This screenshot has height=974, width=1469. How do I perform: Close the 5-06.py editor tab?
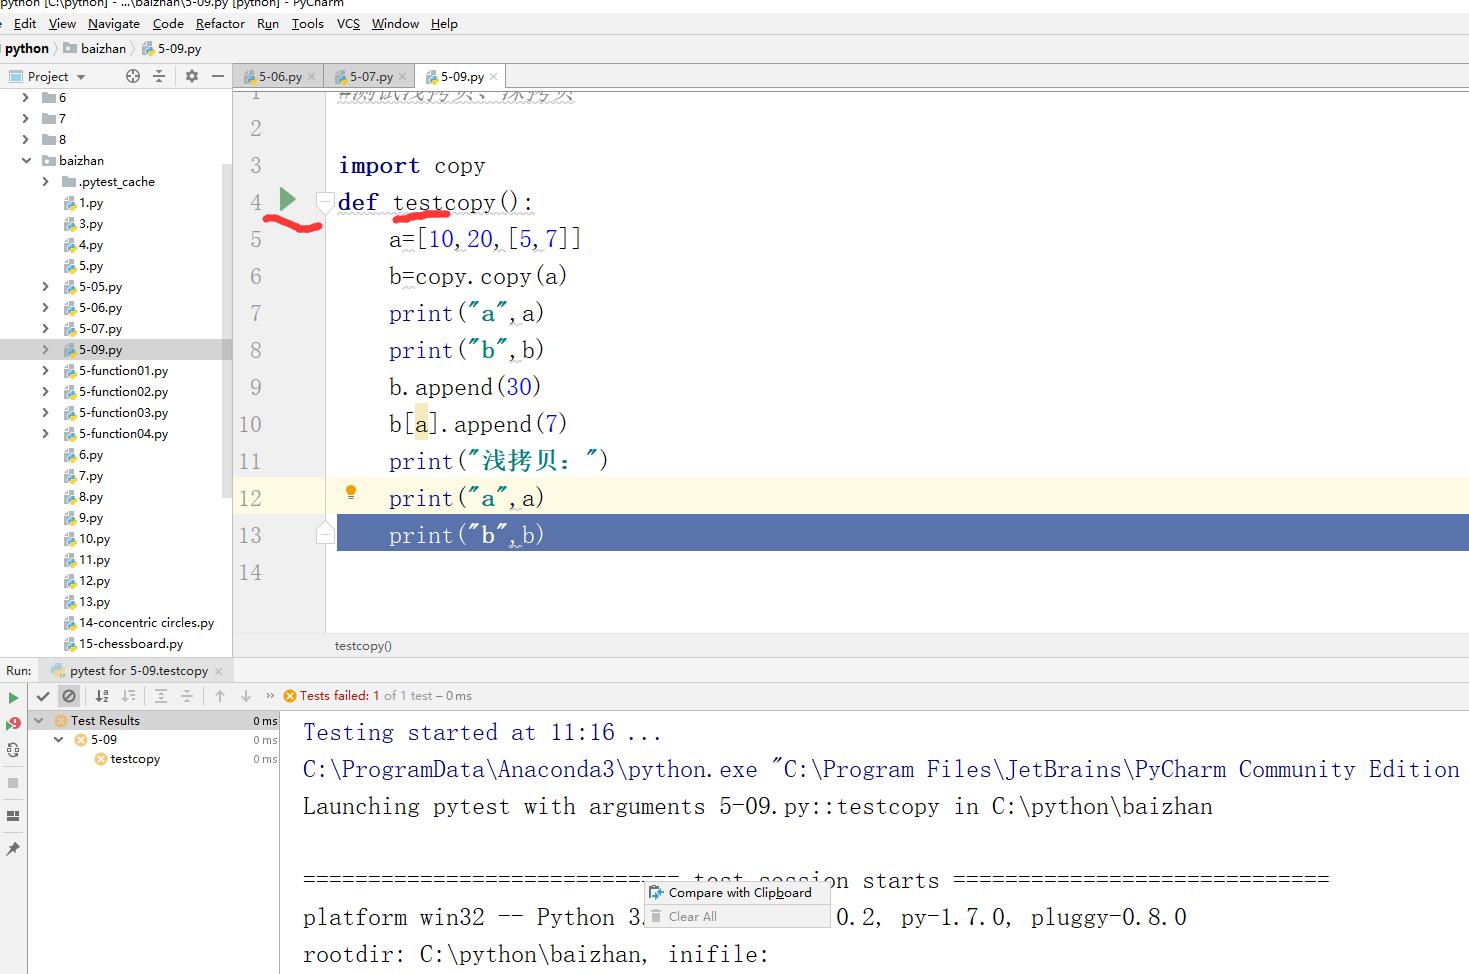click(311, 76)
